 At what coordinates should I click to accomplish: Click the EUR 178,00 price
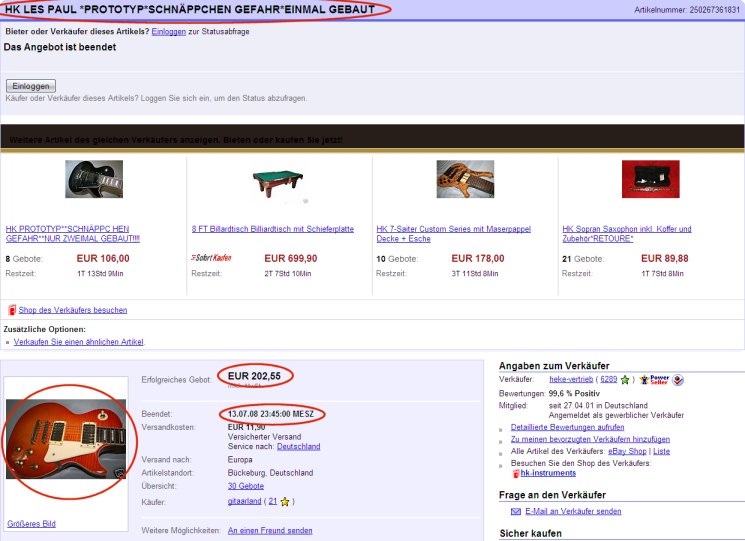[x=478, y=258]
